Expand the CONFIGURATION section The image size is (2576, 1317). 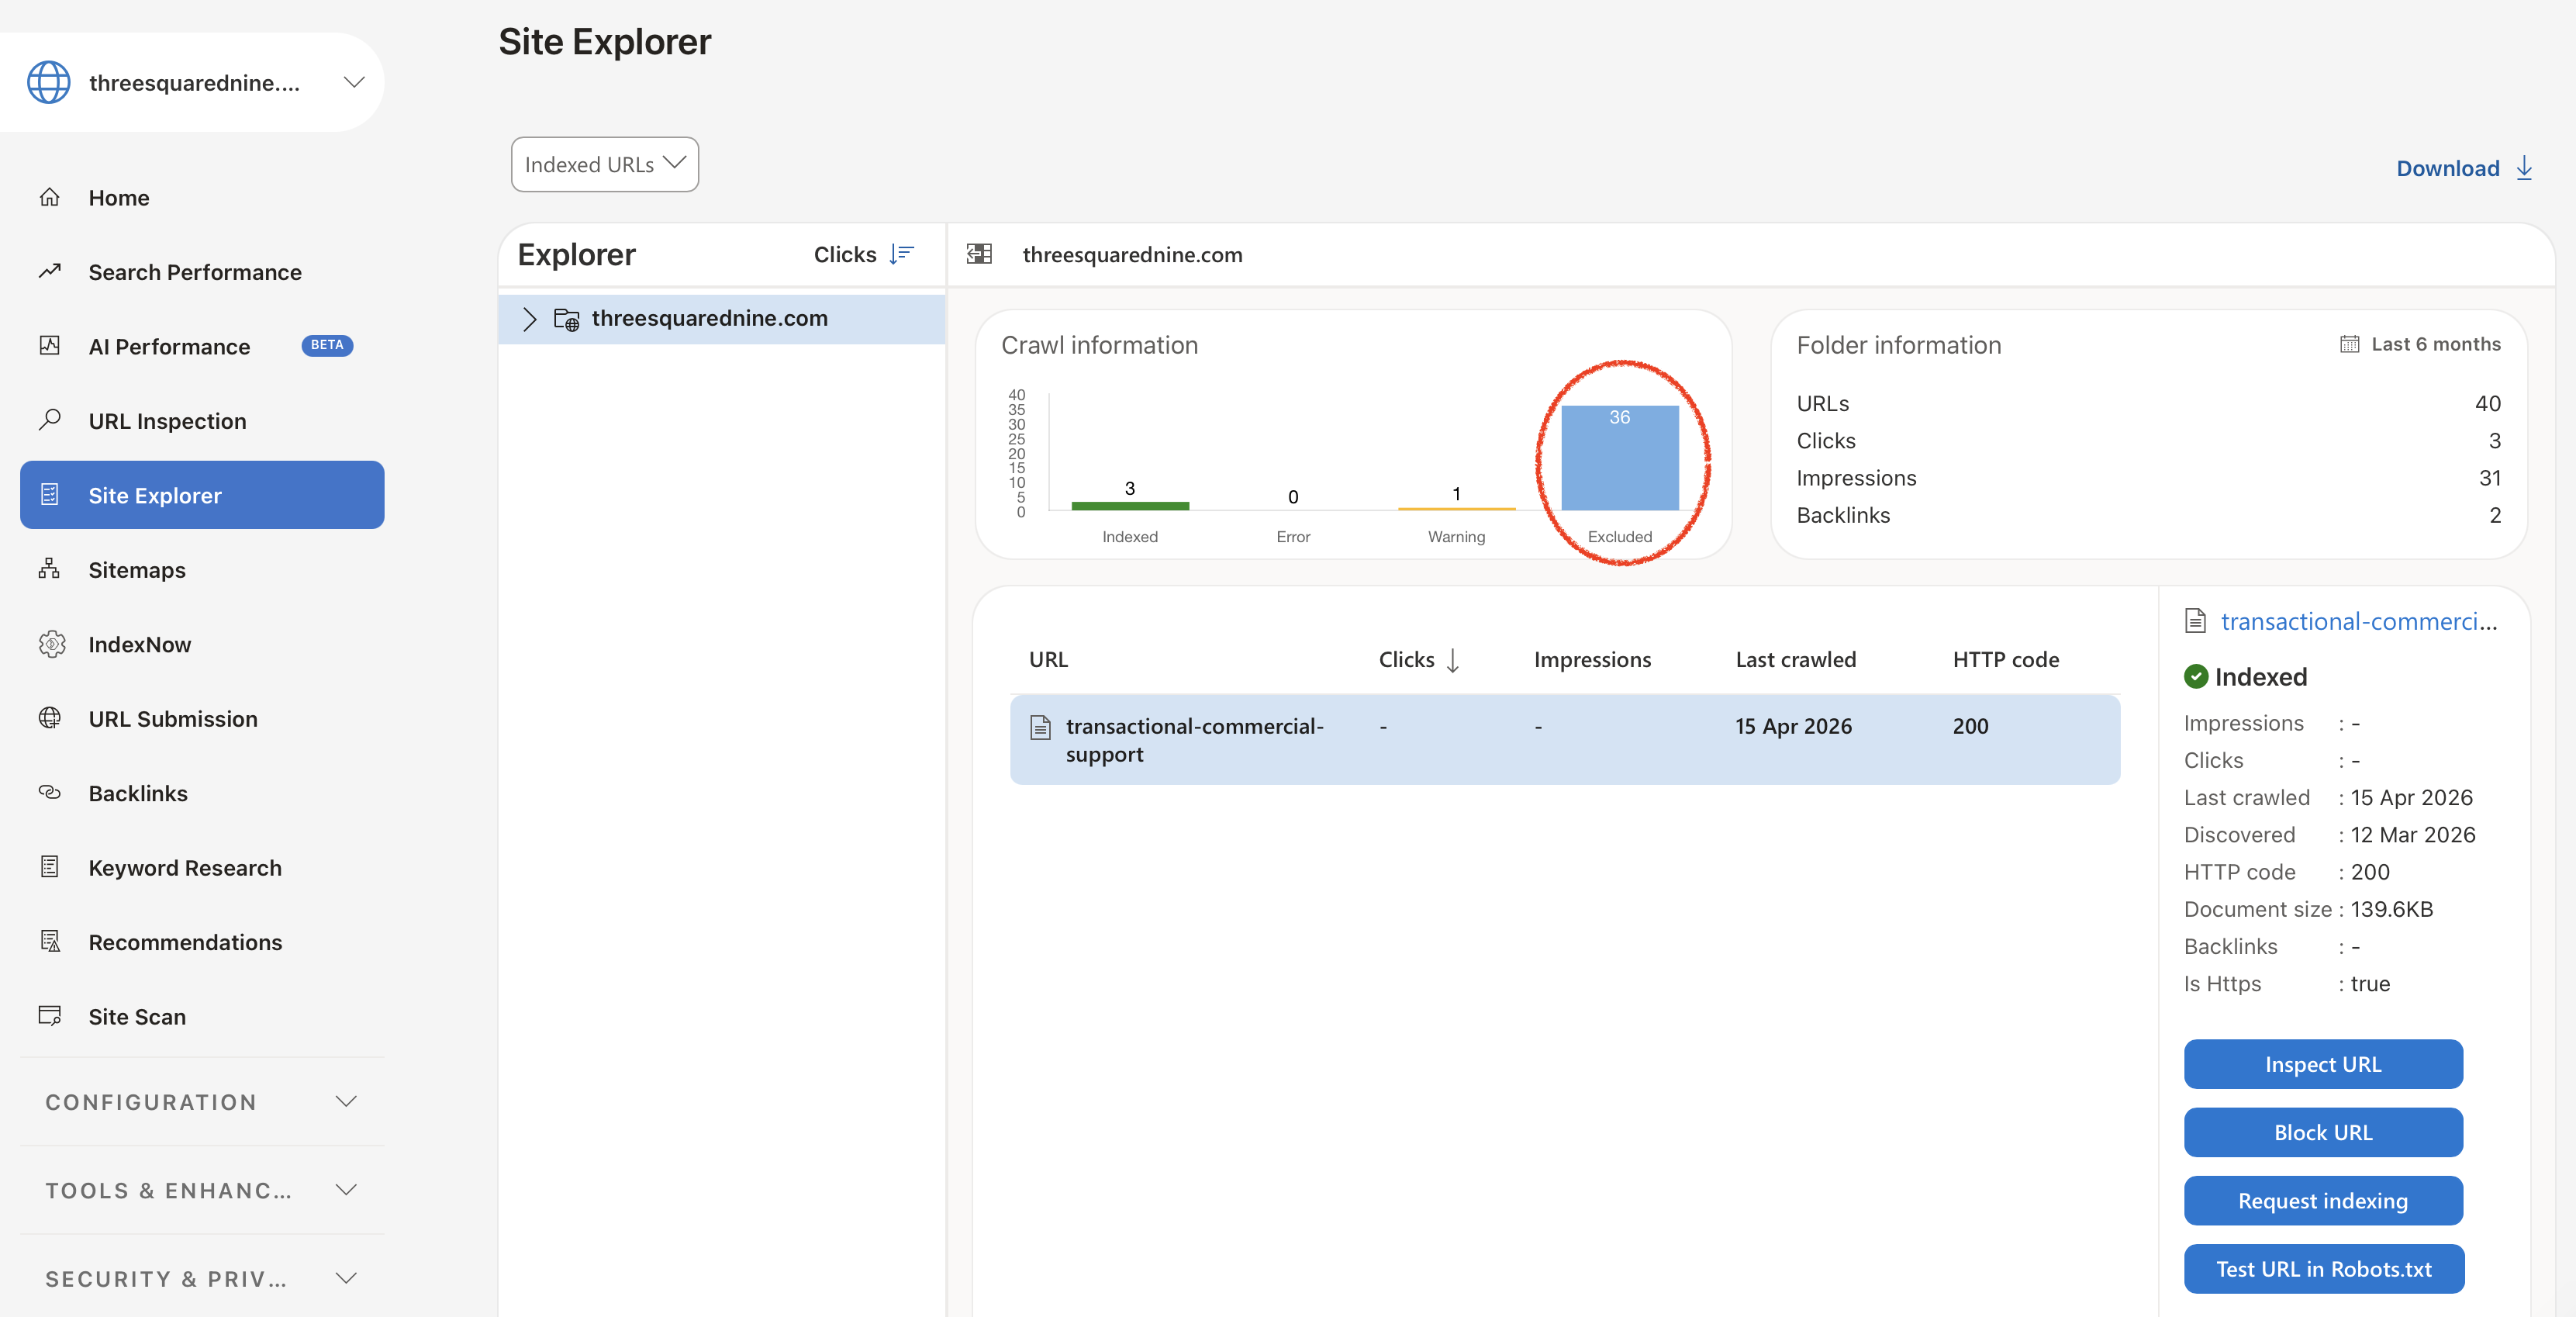(x=202, y=1102)
